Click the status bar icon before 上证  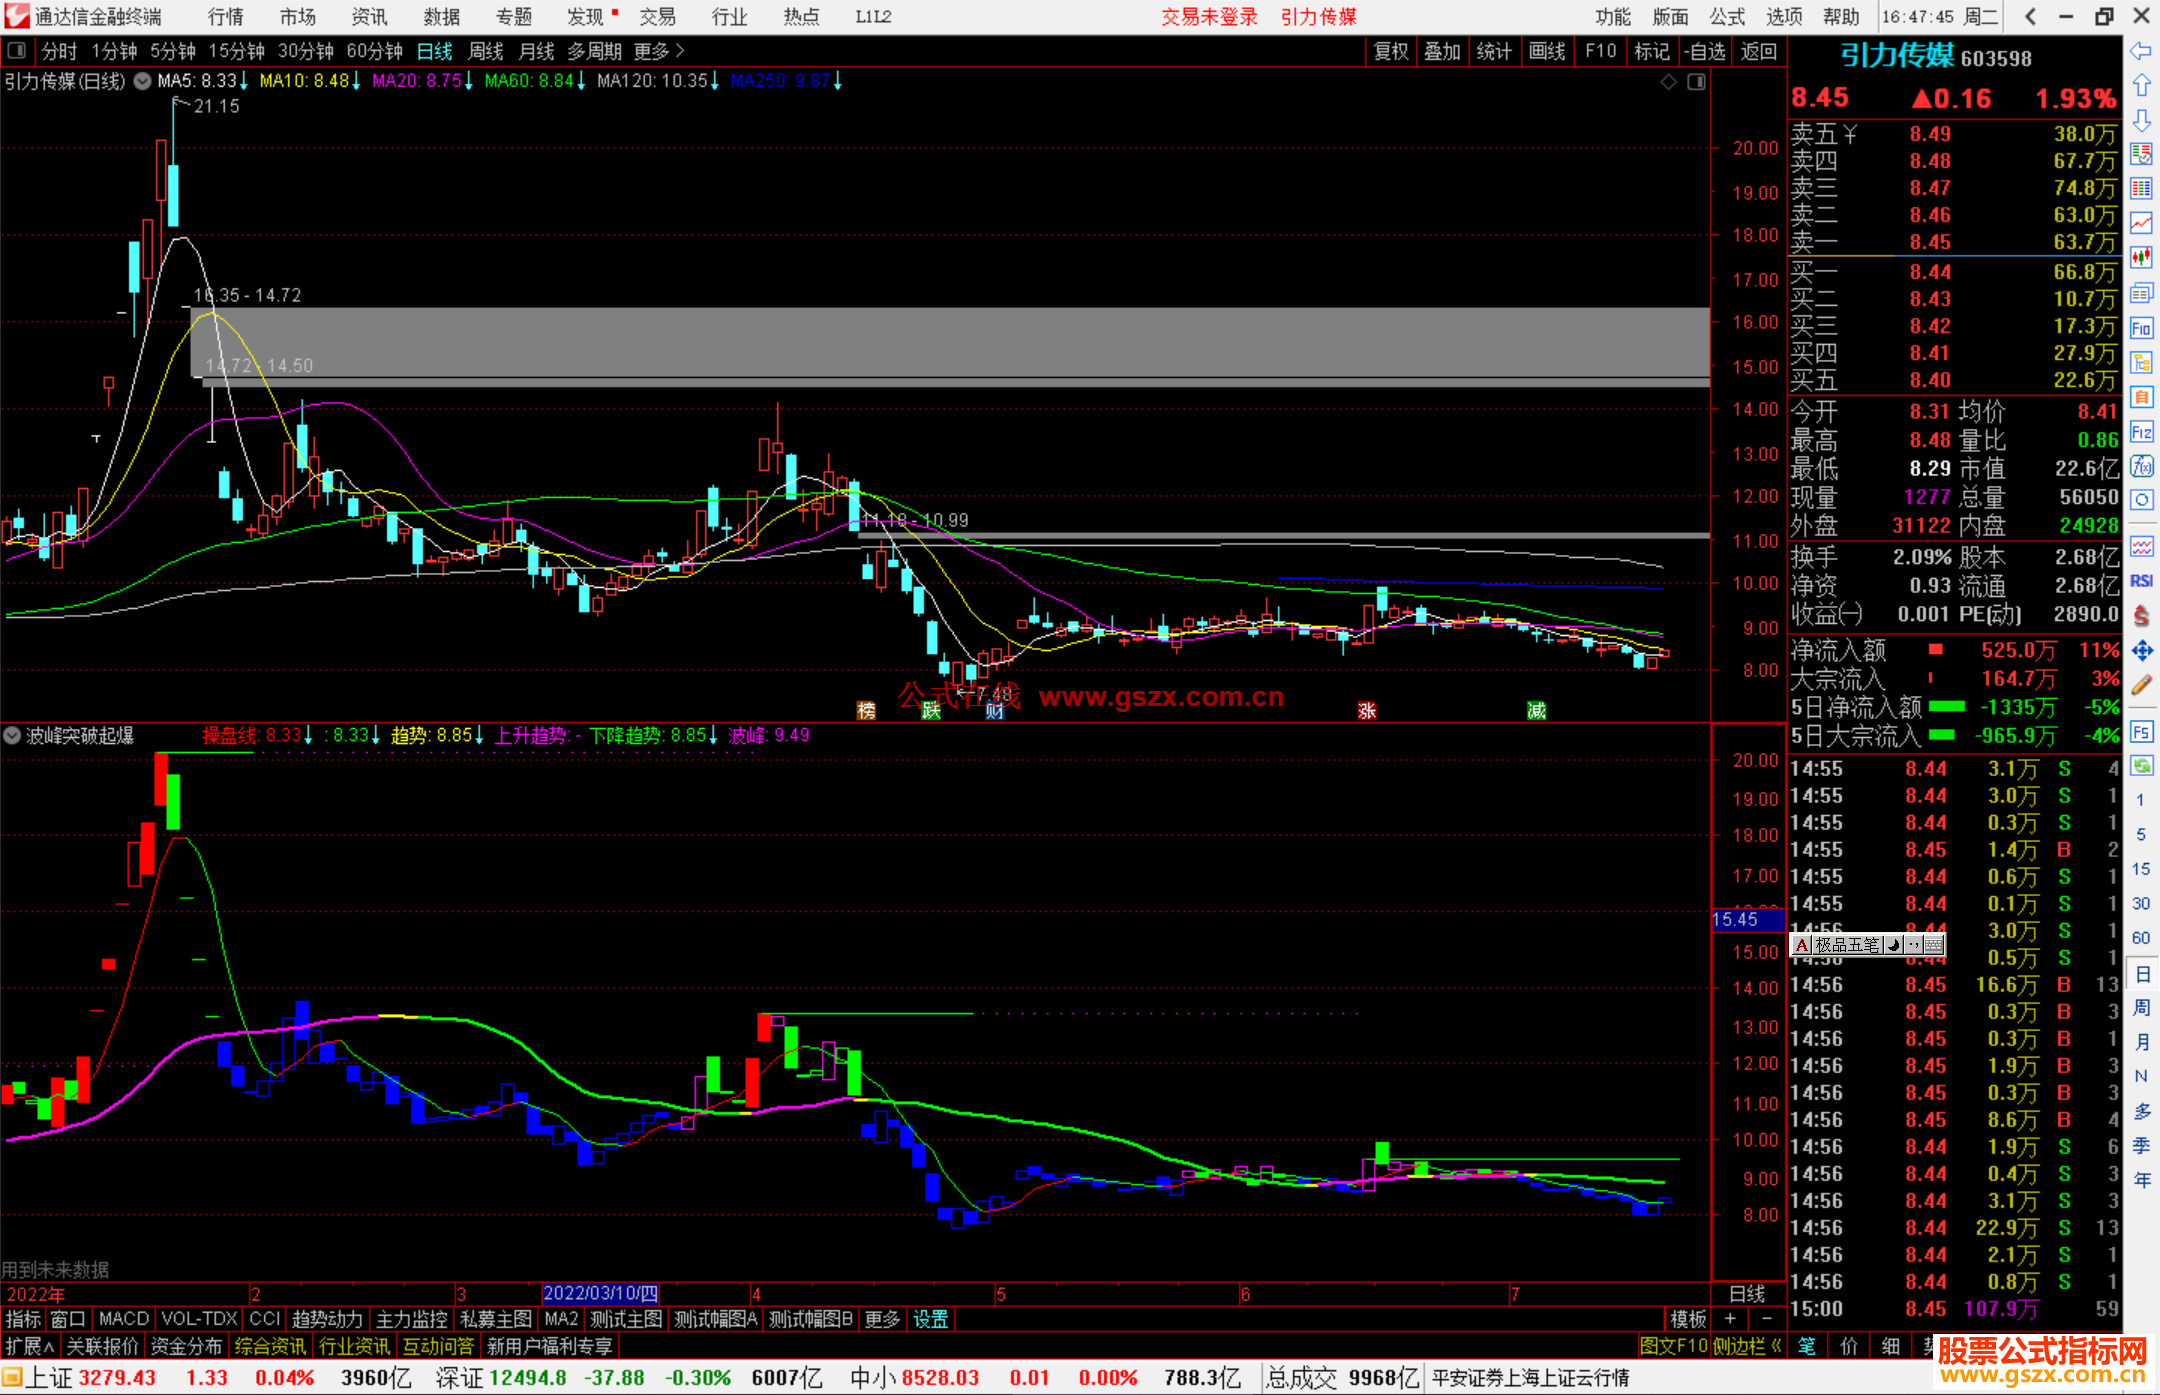pos(12,1377)
